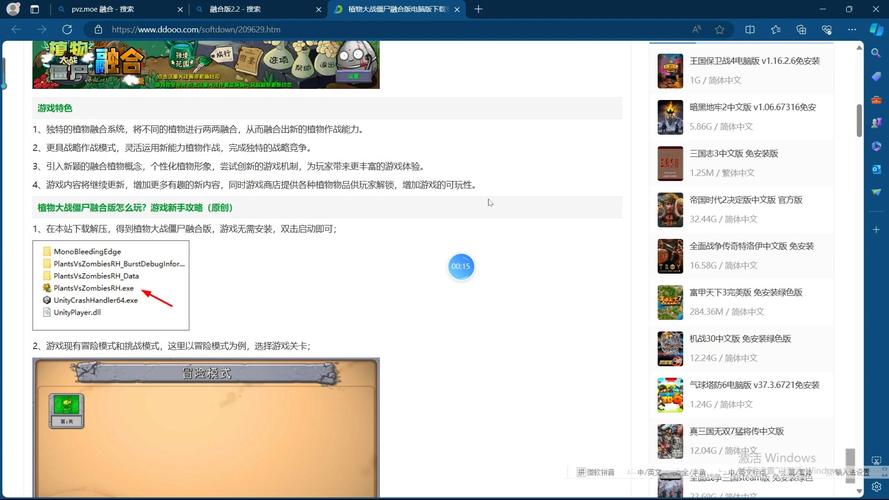The width and height of the screenshot is (889, 500).
Task: Open 全面战争传奇特洛伊中文版 免安装 link
Action: coord(752,246)
